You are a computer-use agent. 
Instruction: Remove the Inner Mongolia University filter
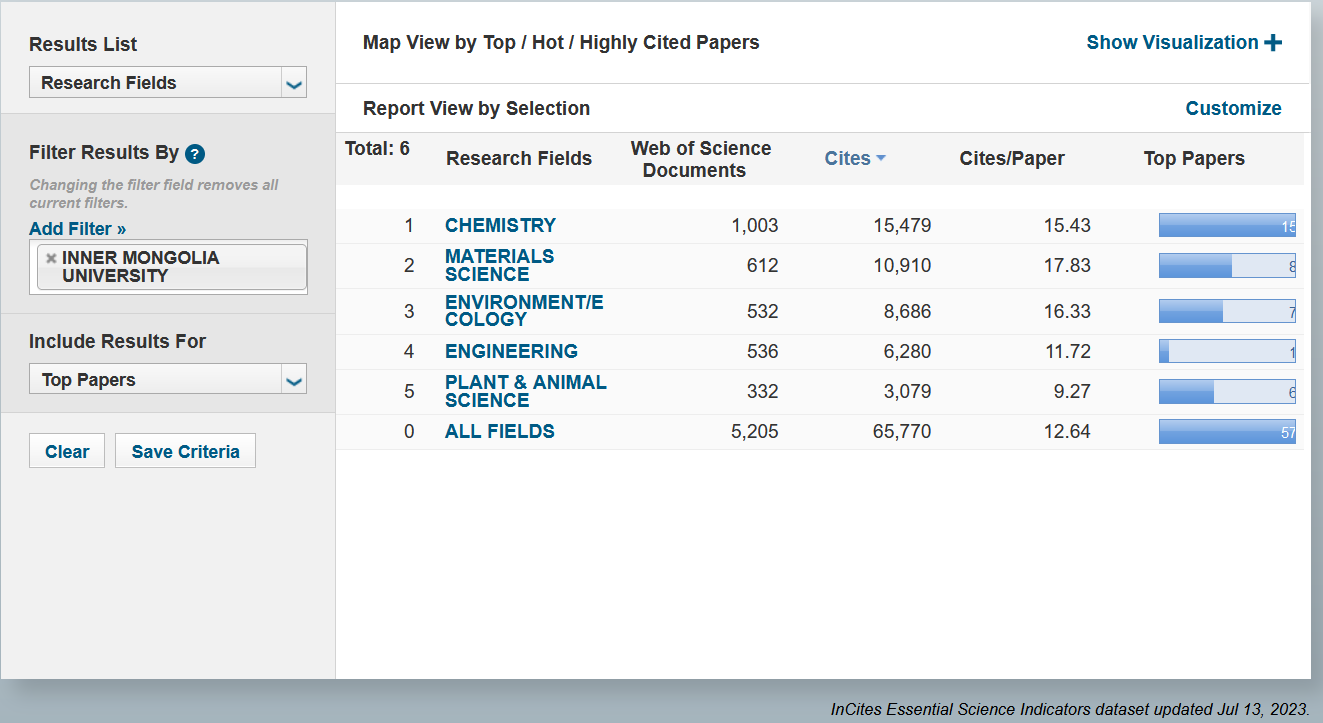(51, 258)
